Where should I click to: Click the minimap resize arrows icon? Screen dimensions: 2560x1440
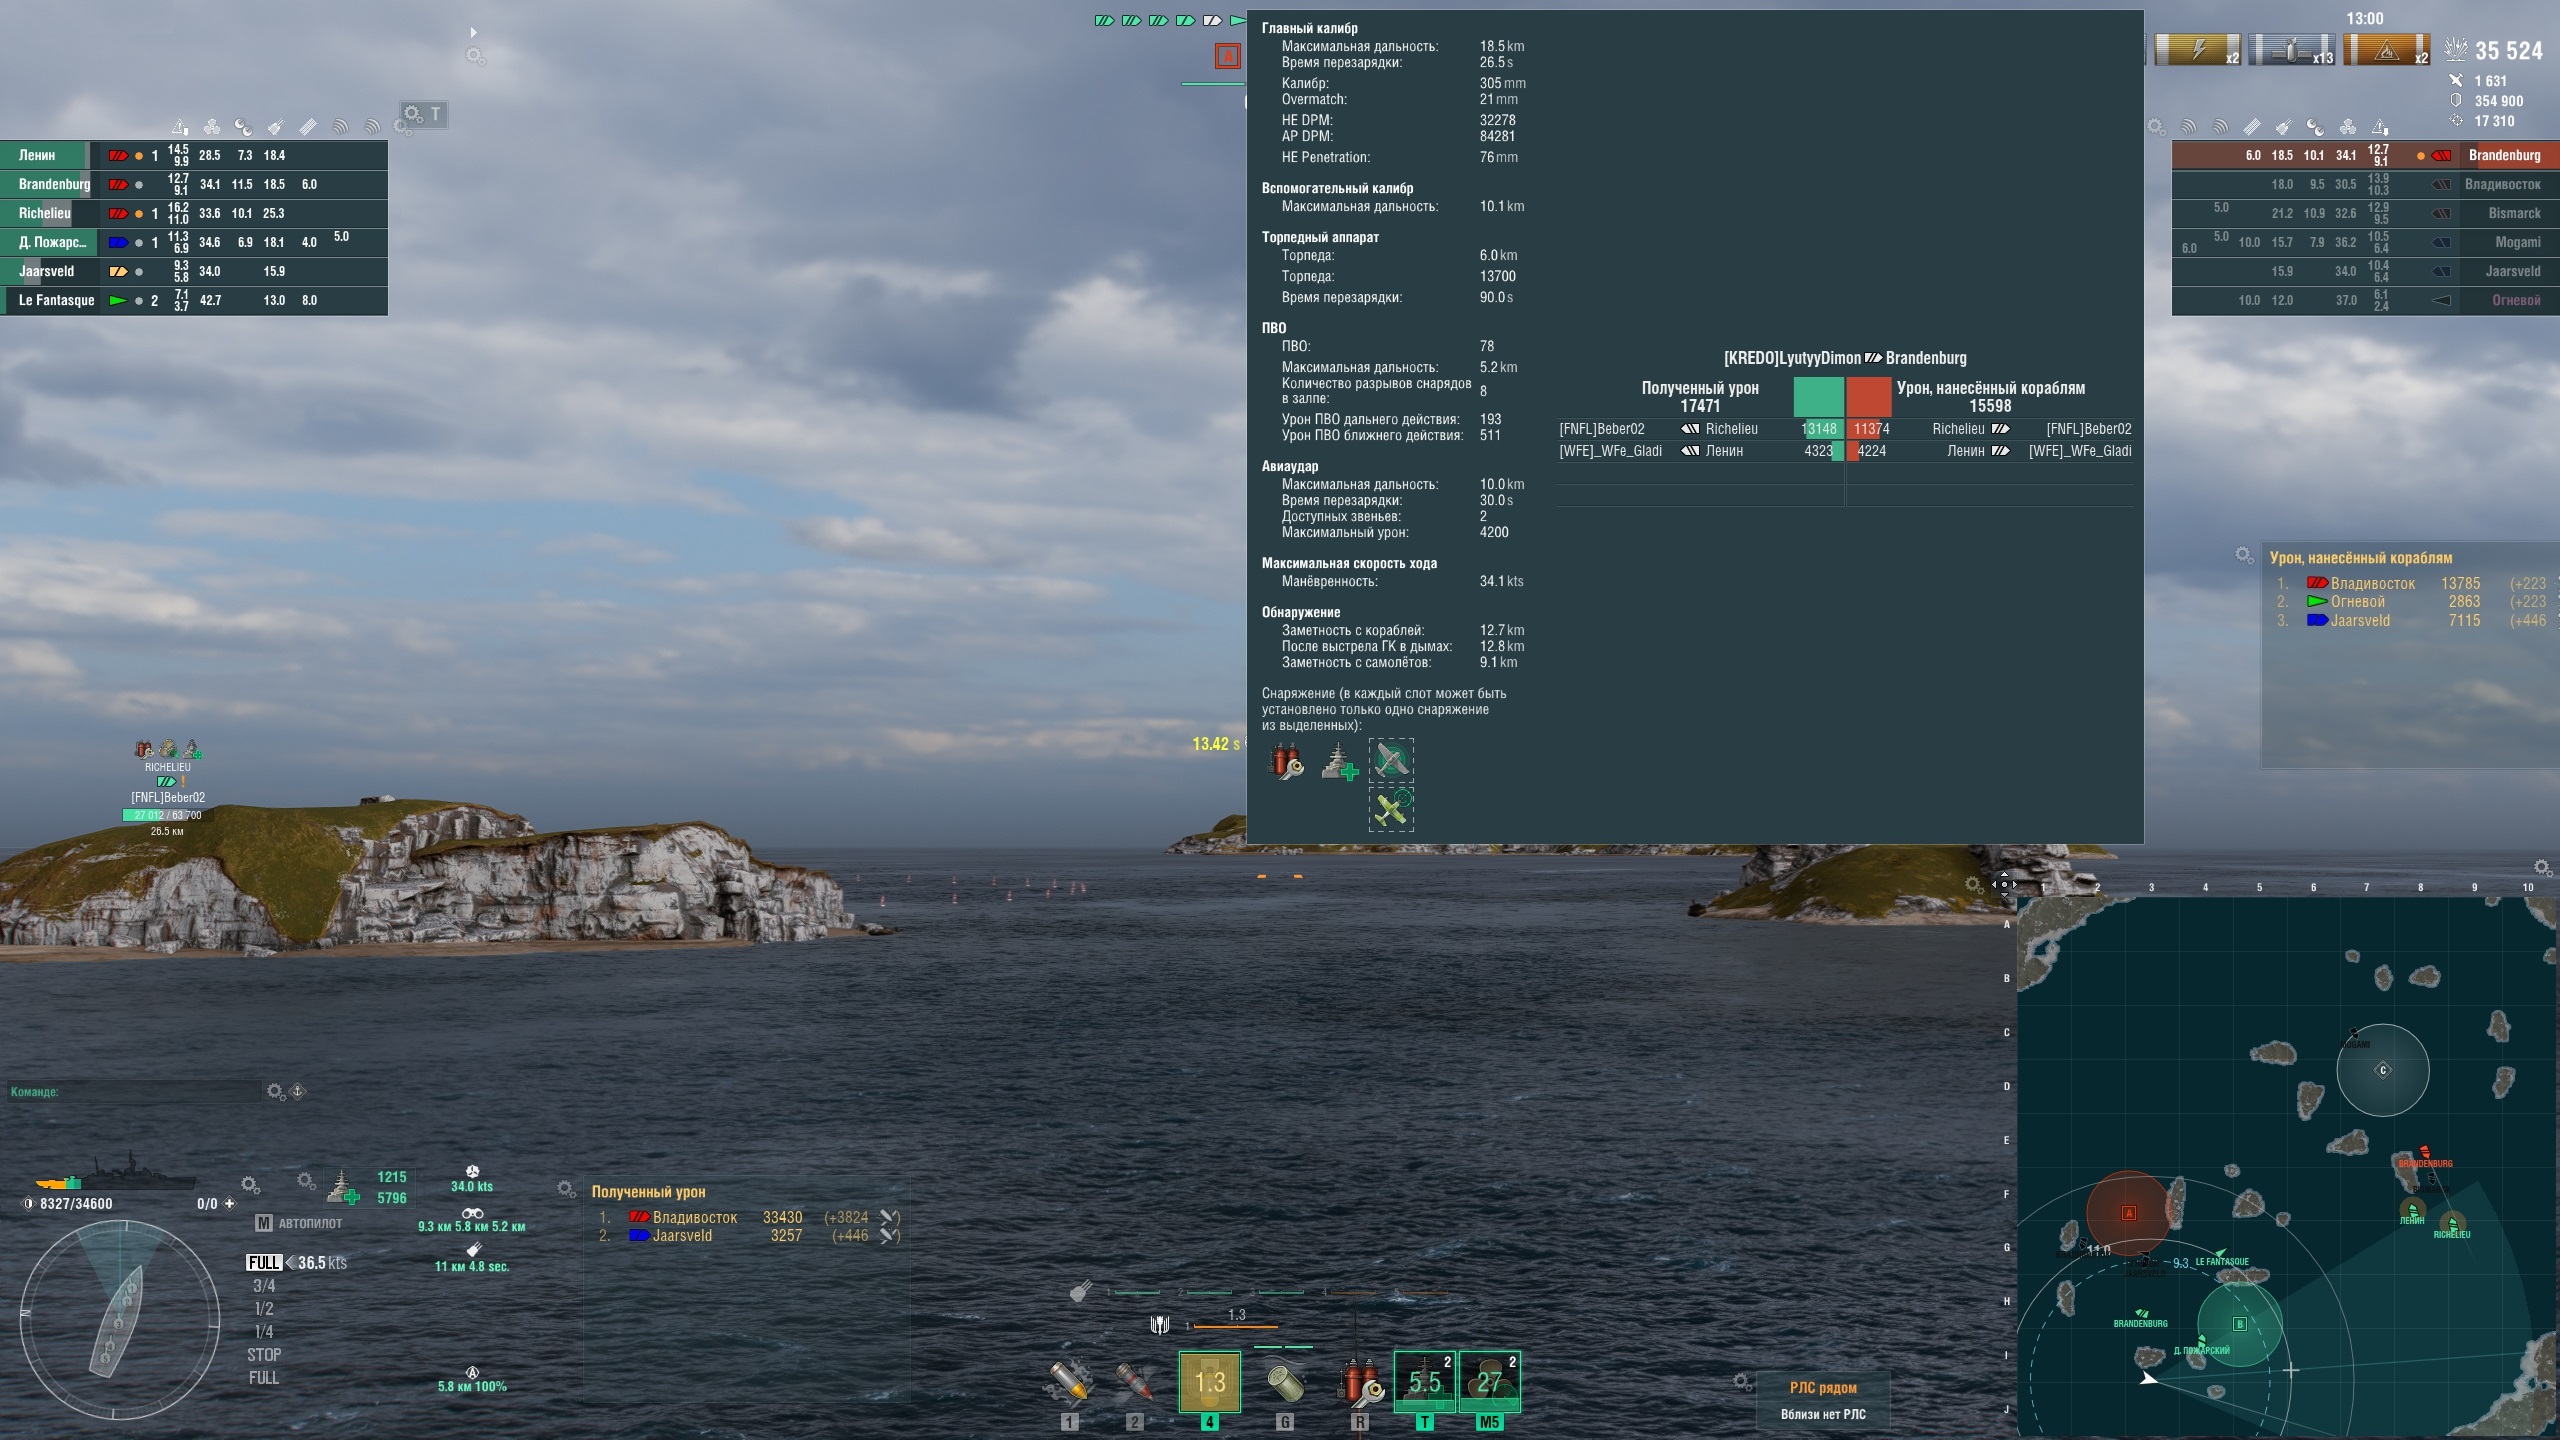tap(2004, 883)
